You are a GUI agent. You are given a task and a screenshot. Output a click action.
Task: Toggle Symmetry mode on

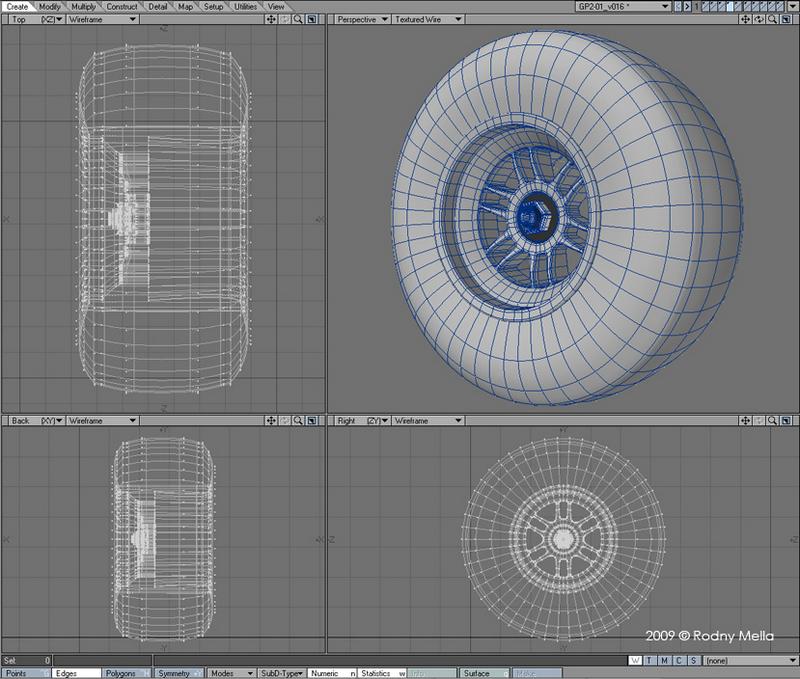tap(178, 673)
